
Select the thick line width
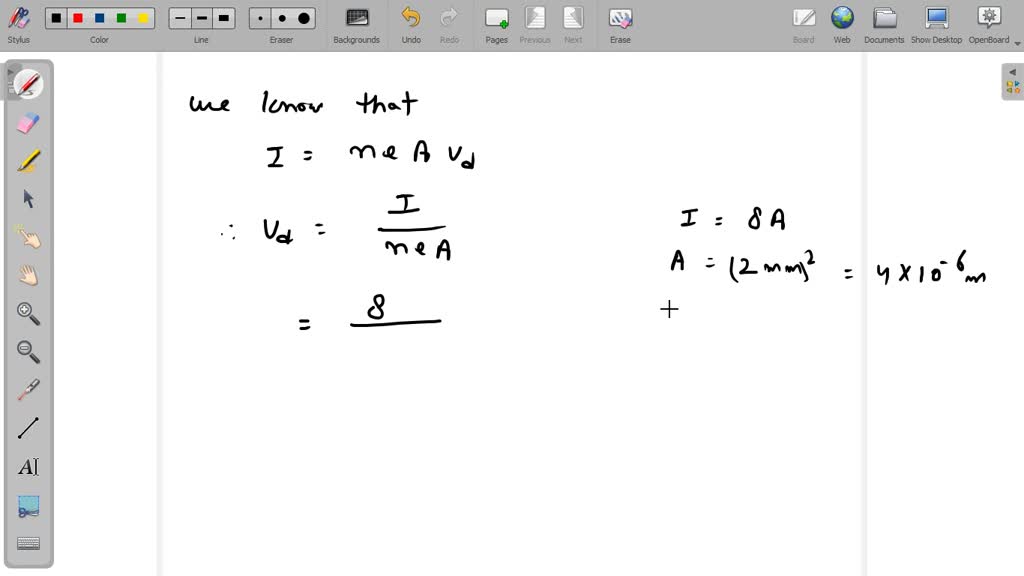[222, 17]
